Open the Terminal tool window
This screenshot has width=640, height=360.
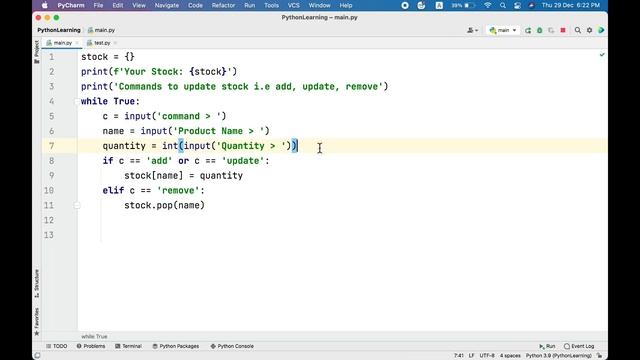[128, 346]
